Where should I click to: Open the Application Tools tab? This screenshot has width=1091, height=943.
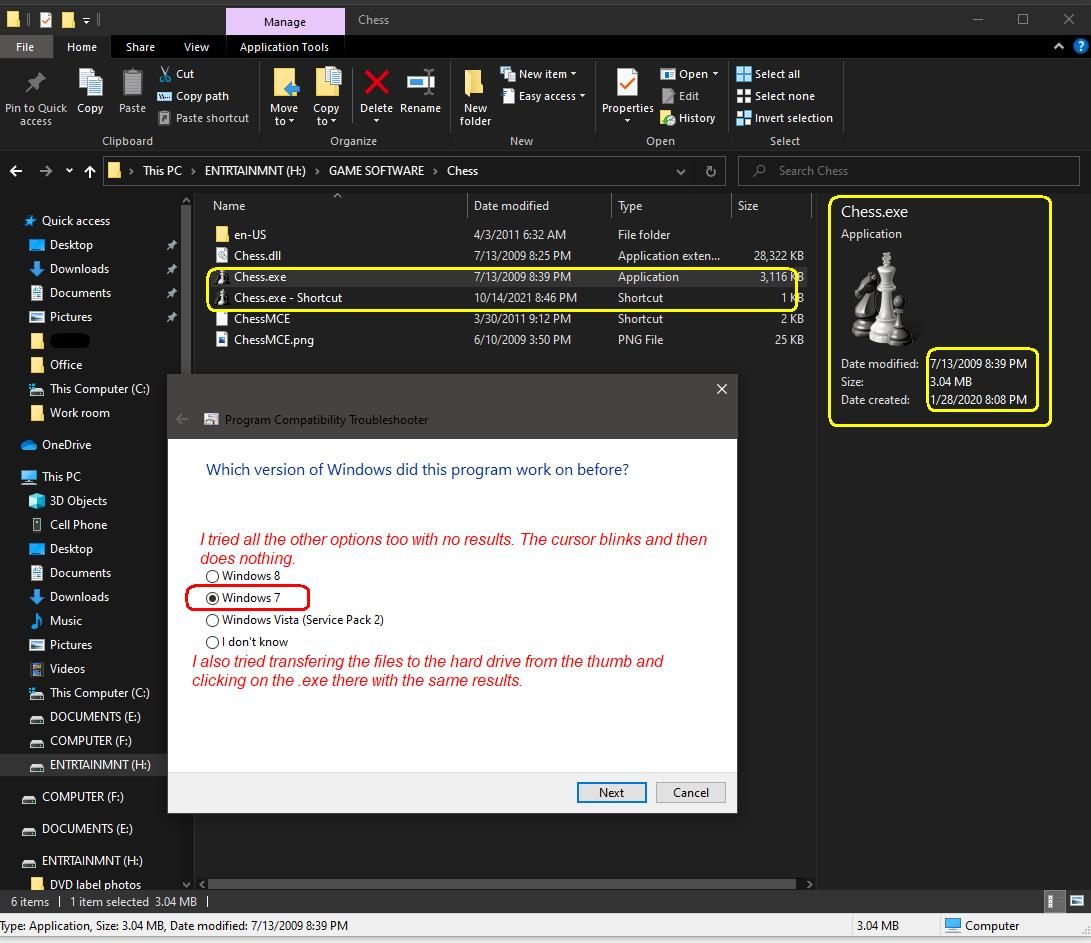(284, 47)
